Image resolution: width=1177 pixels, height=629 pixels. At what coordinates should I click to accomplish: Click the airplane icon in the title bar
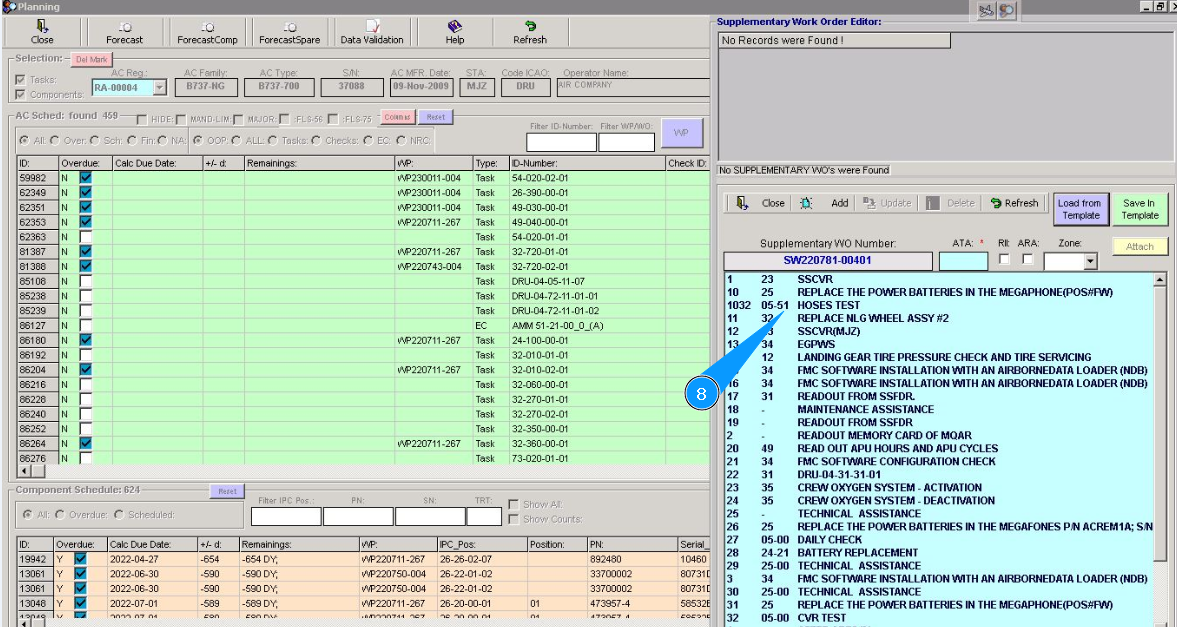[986, 11]
